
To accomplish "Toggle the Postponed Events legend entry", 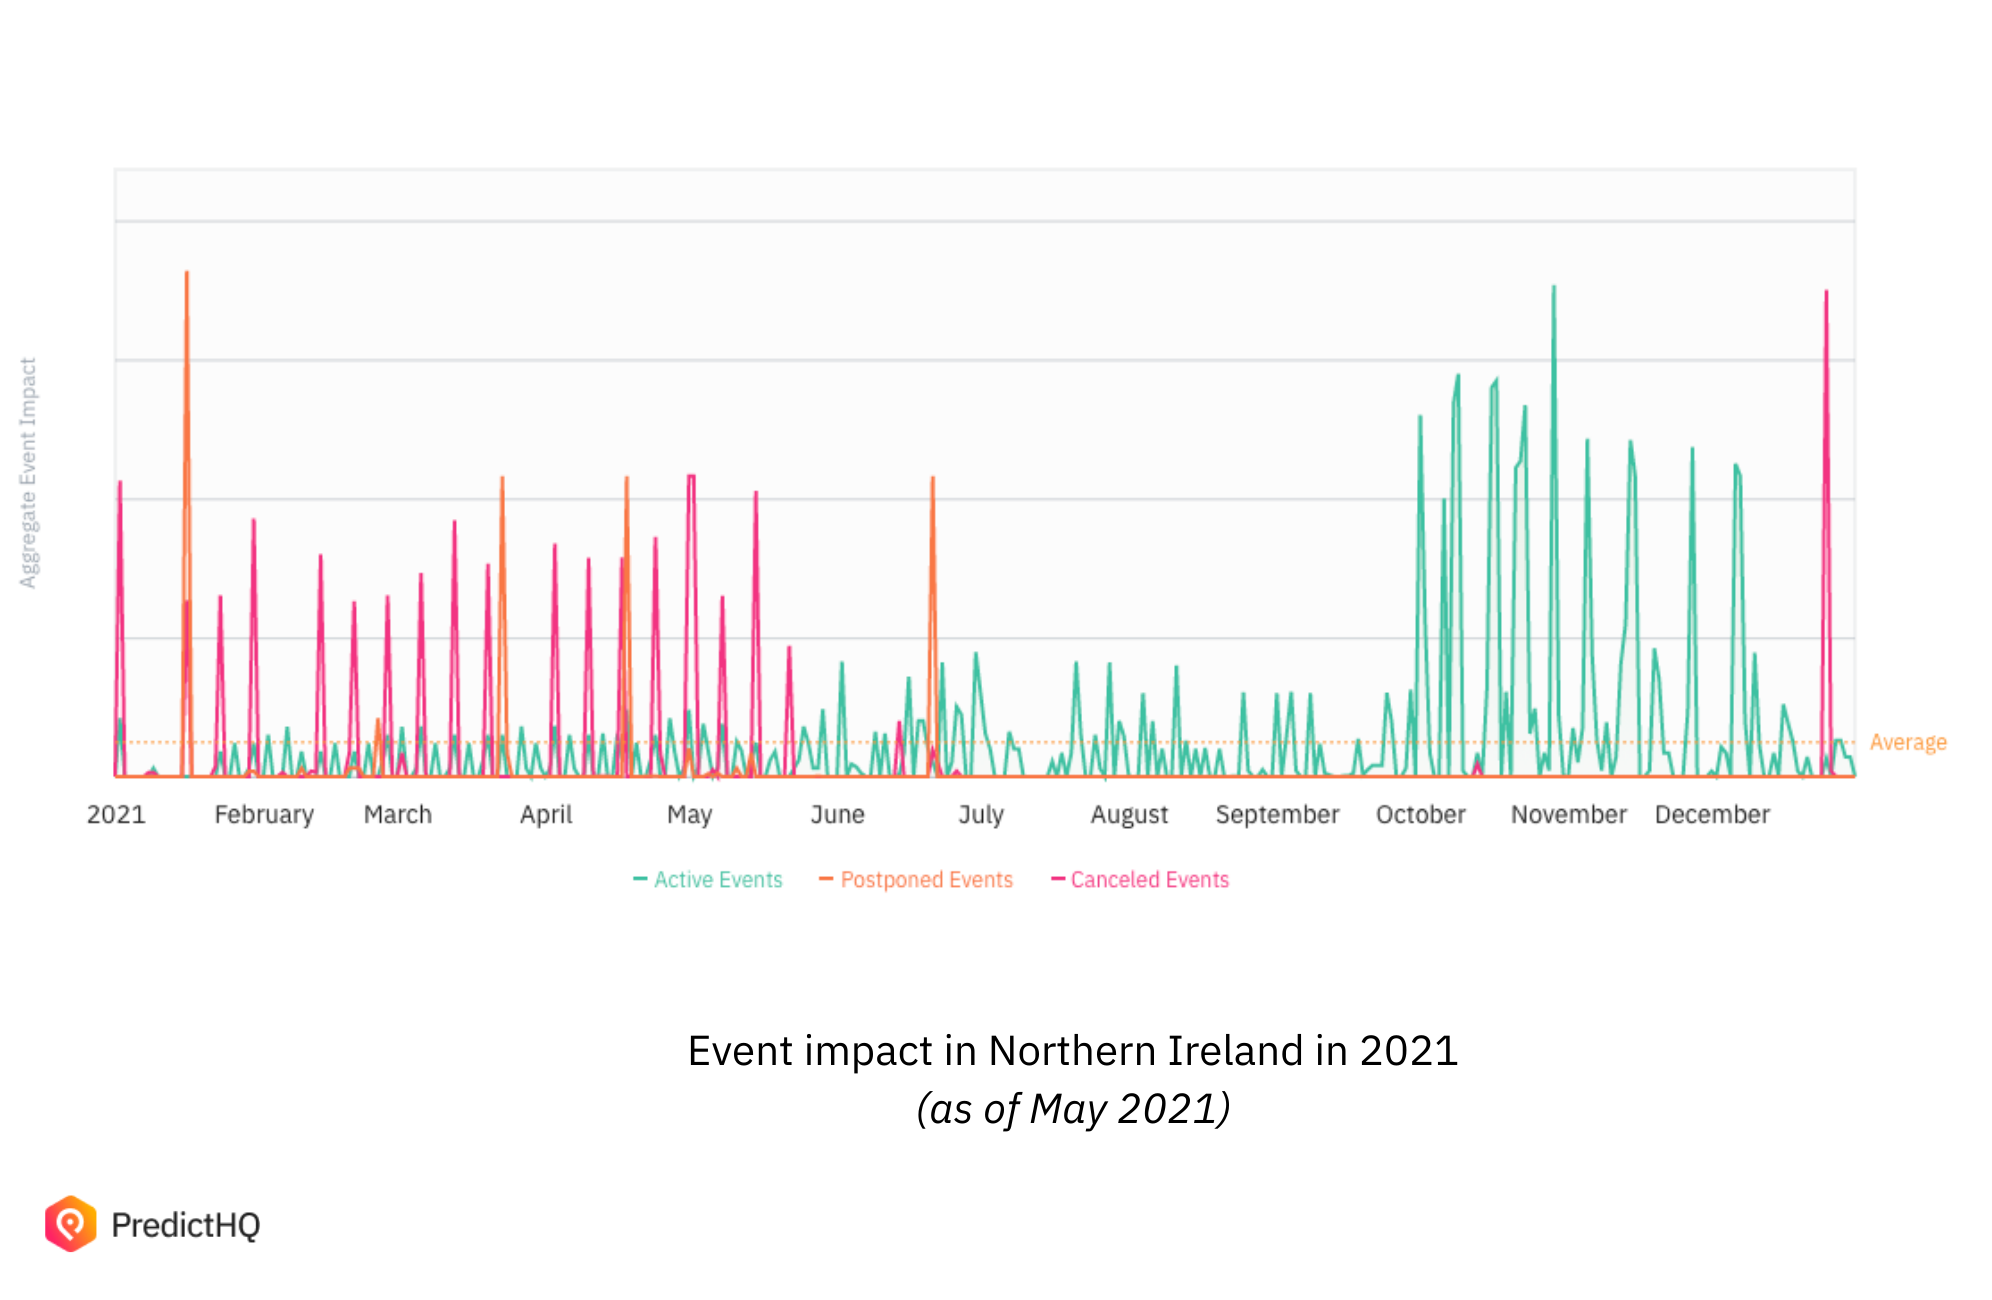I will coord(926,880).
